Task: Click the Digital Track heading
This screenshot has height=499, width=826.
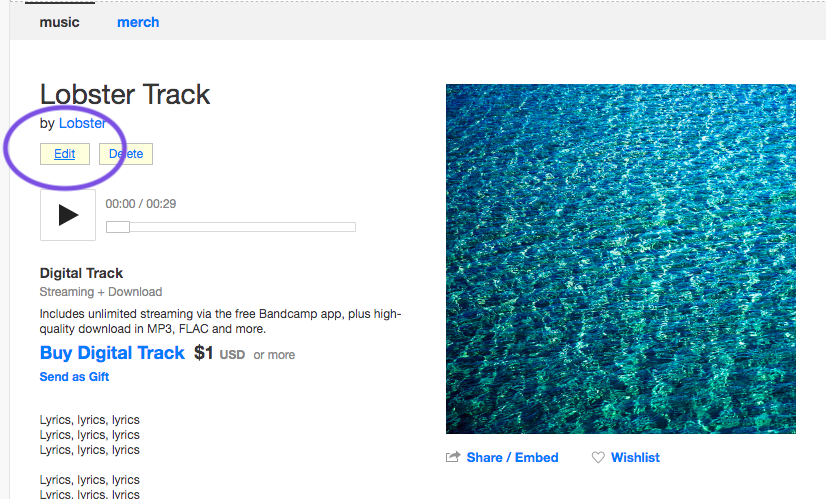Action: [81, 273]
